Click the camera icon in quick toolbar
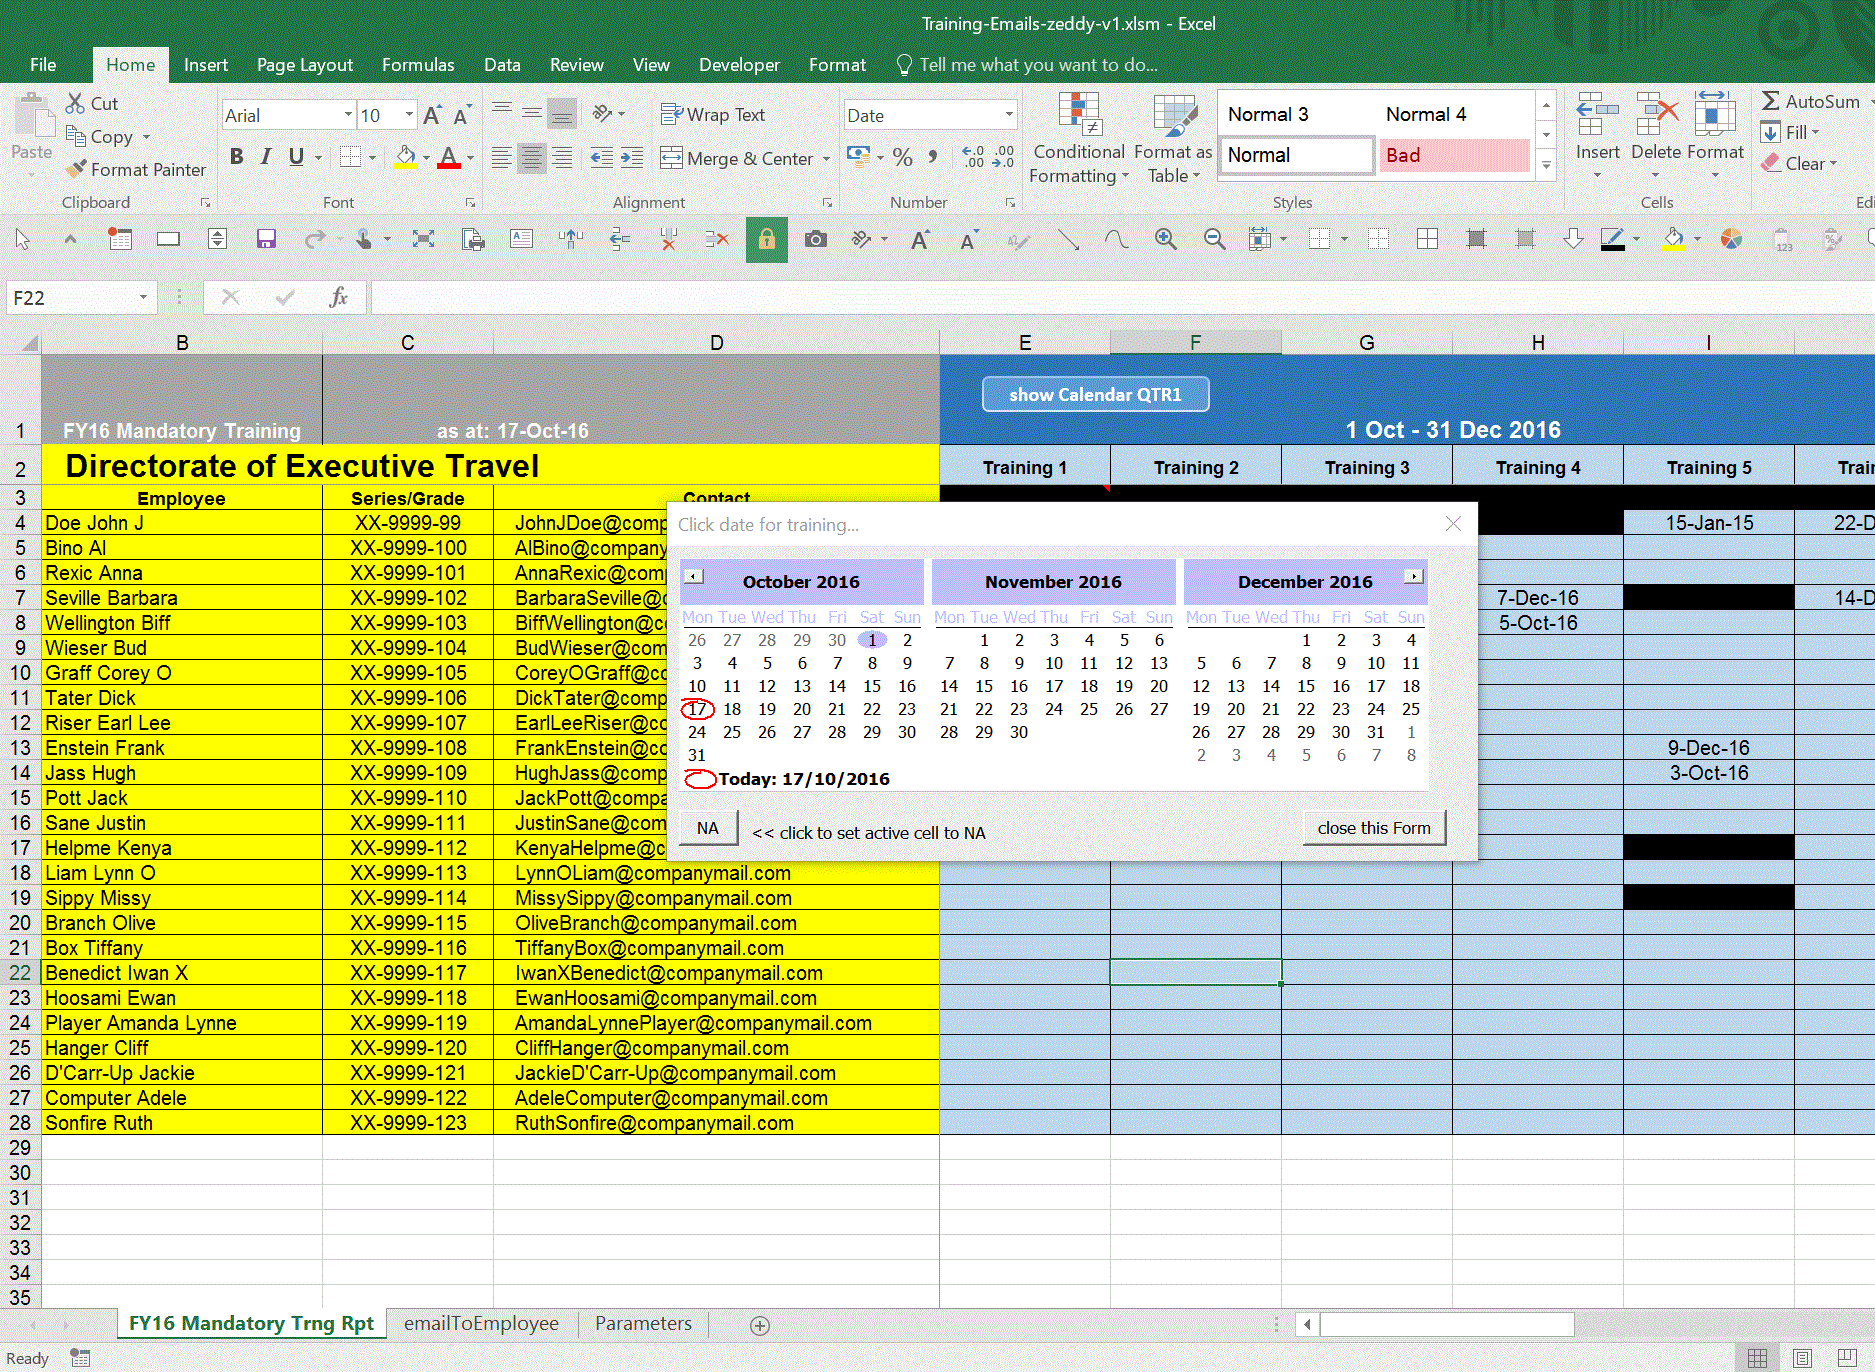 pos(816,239)
